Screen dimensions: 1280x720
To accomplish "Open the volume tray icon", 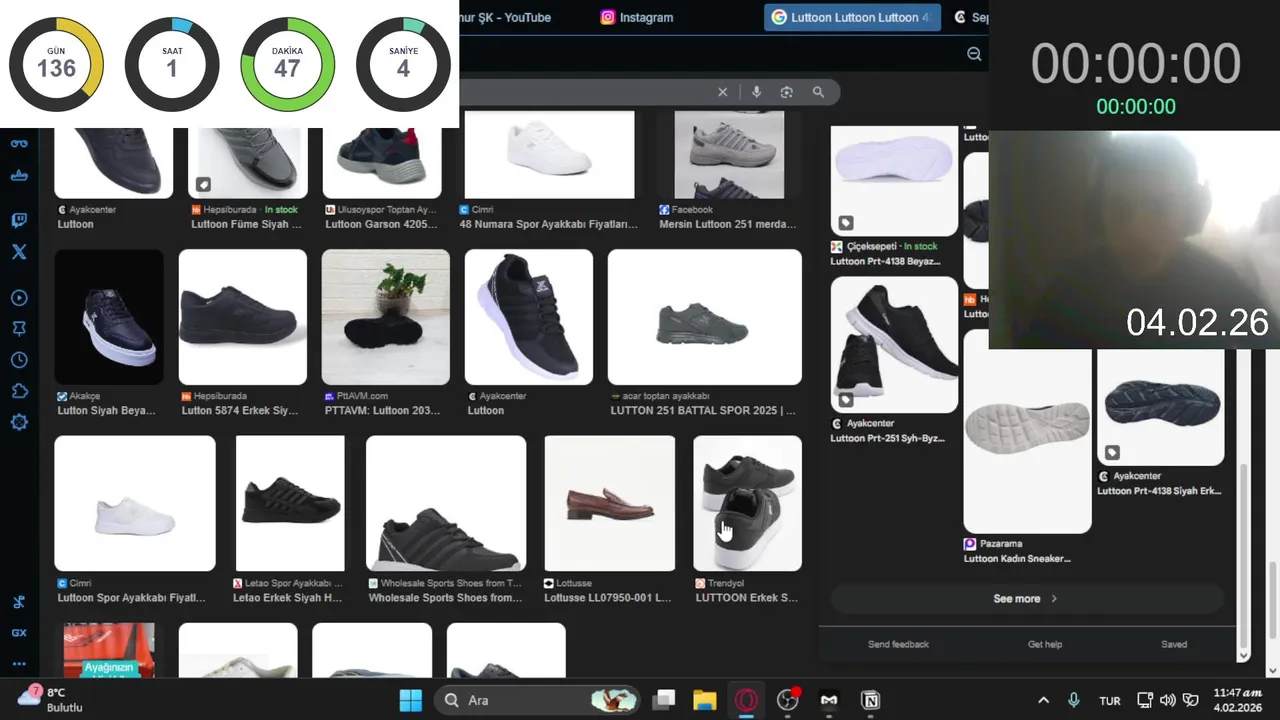I will [x=1167, y=700].
